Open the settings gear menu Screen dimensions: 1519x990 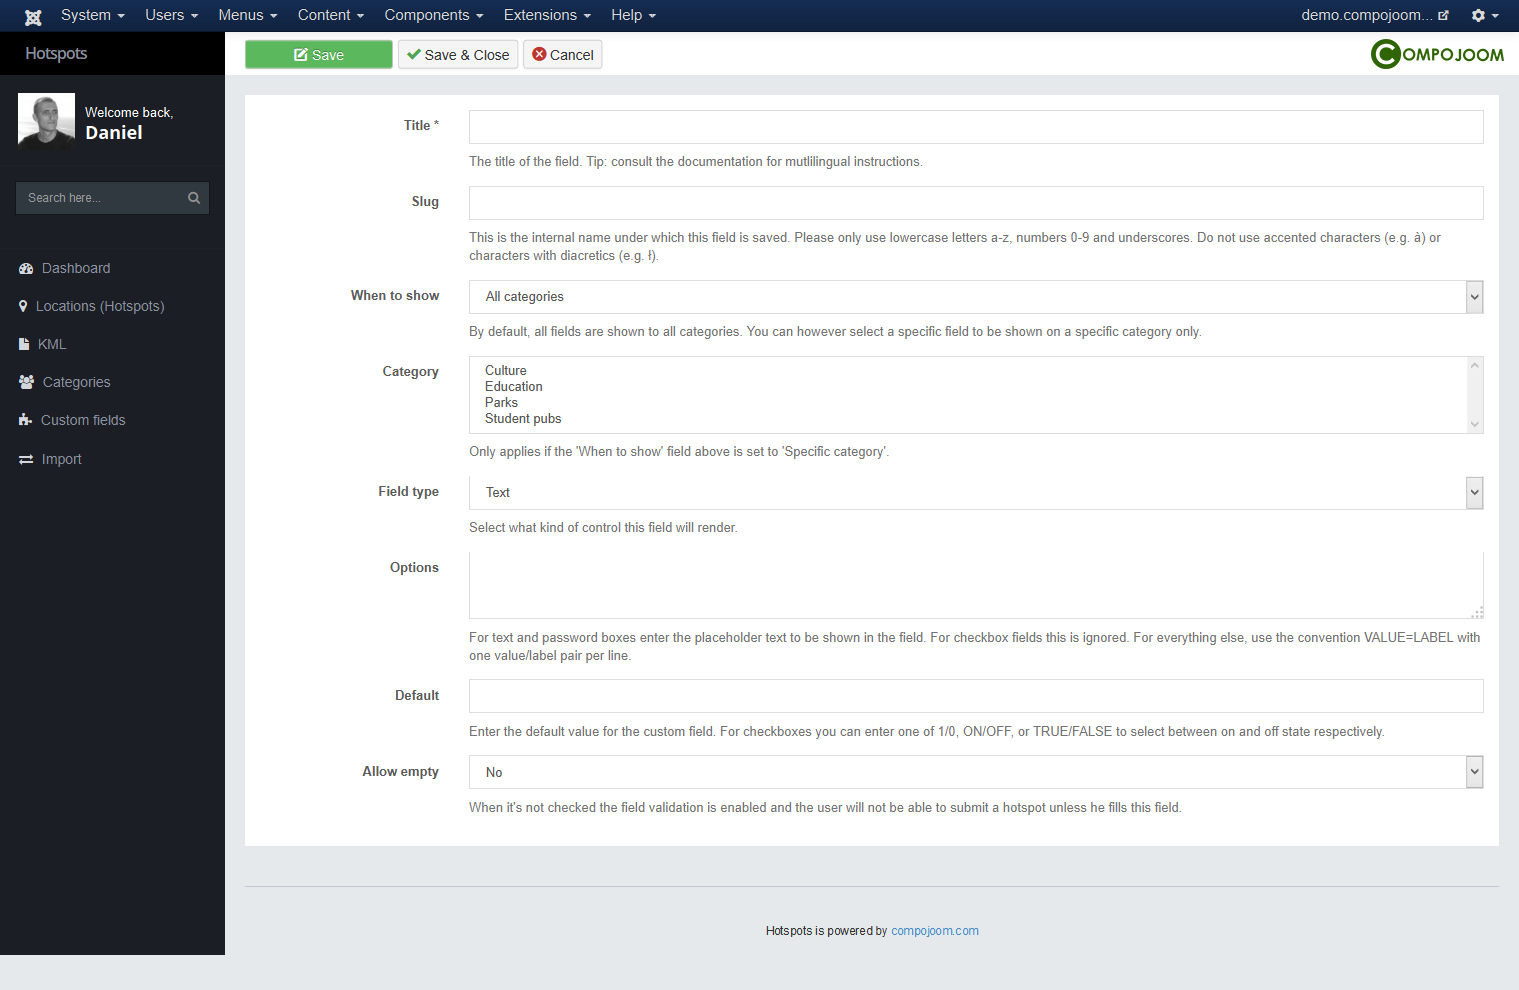coord(1484,15)
